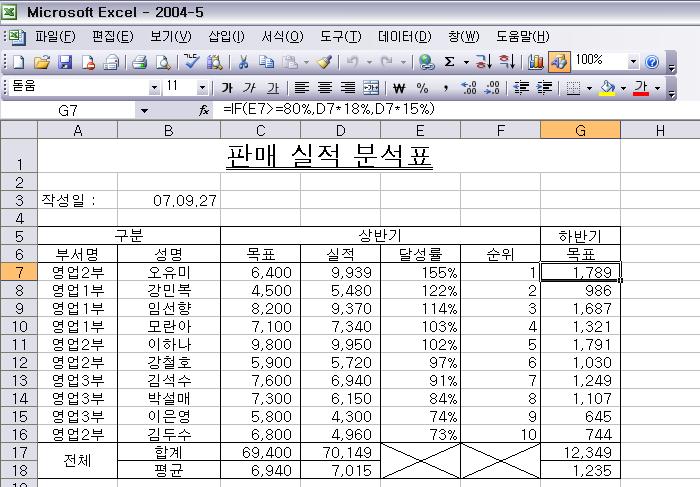Open the 보기(V) menu
700x487 pixels.
click(x=171, y=37)
